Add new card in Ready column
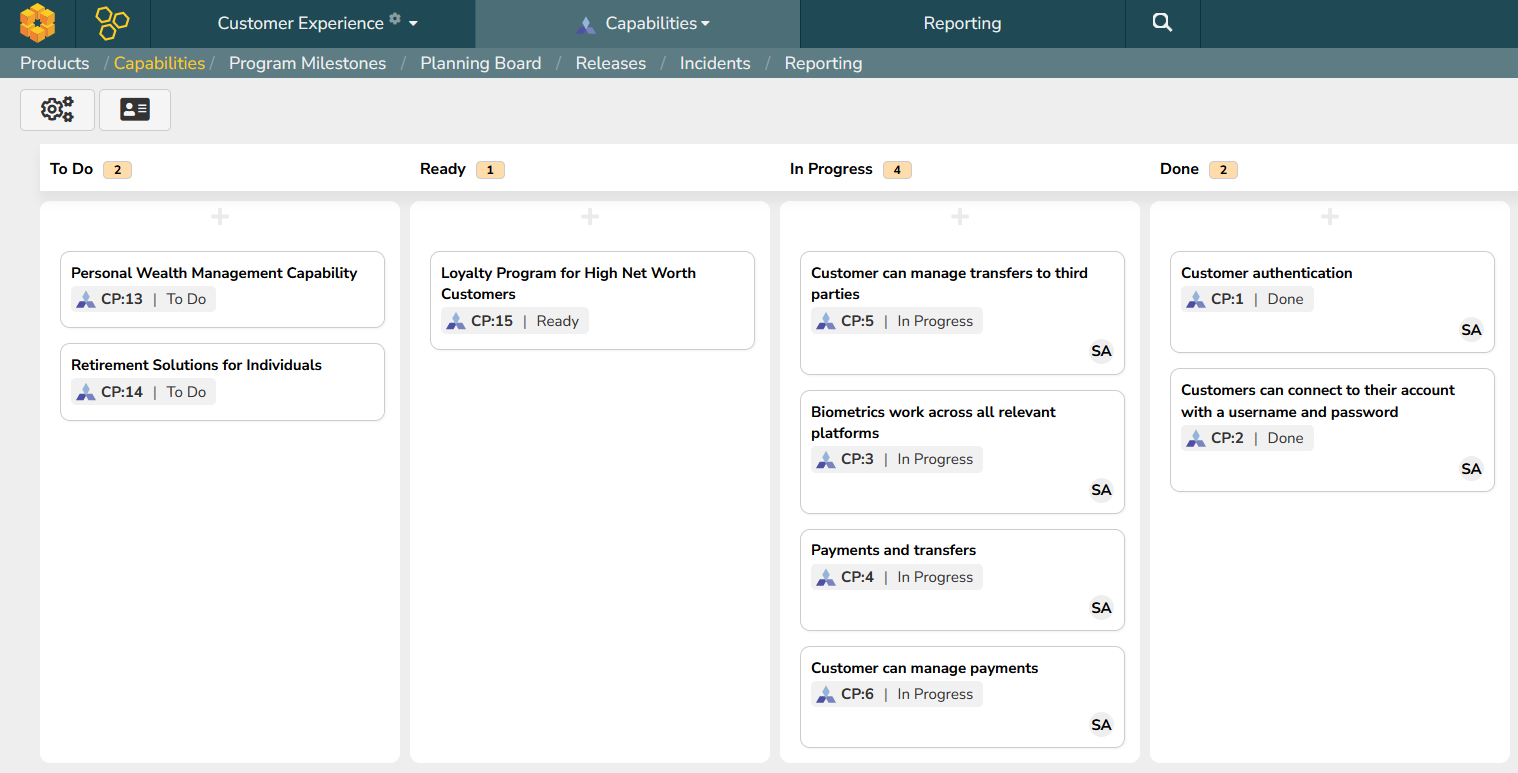Image resolution: width=1518 pixels, height=773 pixels. coord(590,217)
